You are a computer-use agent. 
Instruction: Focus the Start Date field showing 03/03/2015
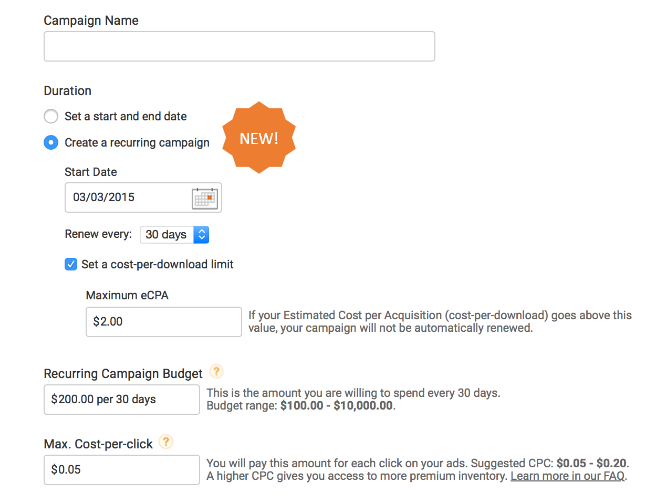(127, 198)
